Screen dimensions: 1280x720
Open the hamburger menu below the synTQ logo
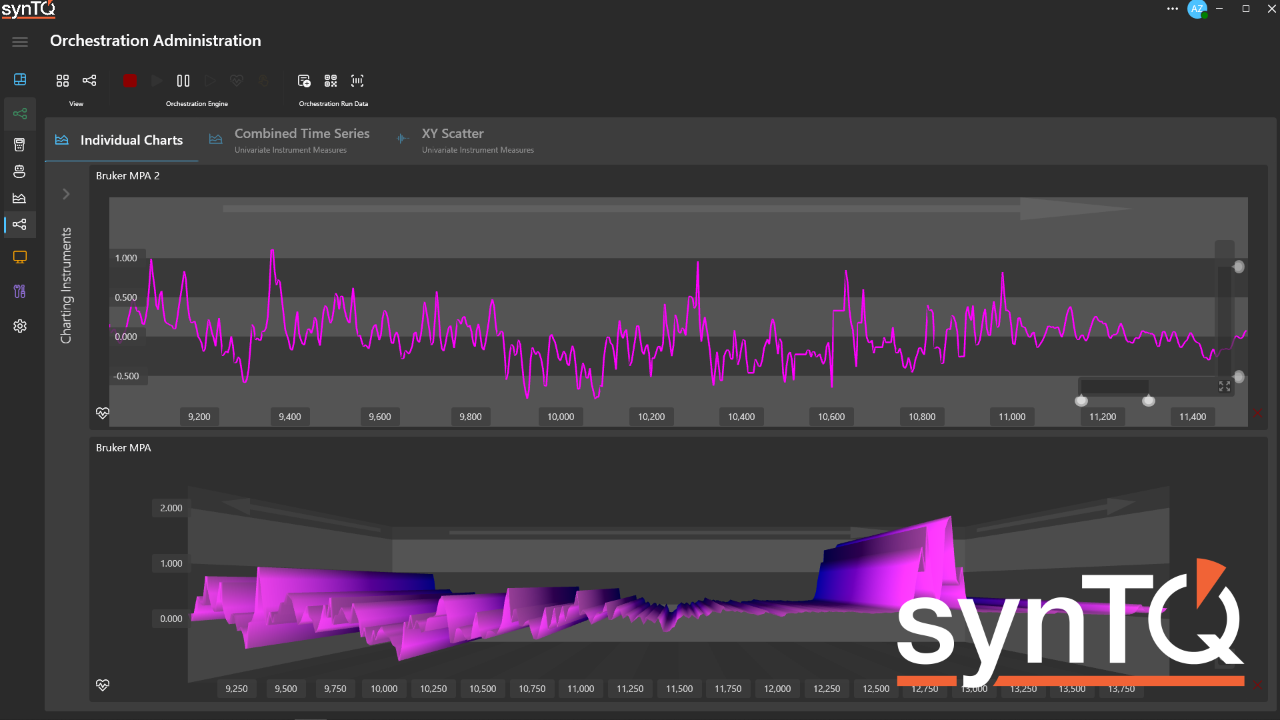tap(19, 42)
